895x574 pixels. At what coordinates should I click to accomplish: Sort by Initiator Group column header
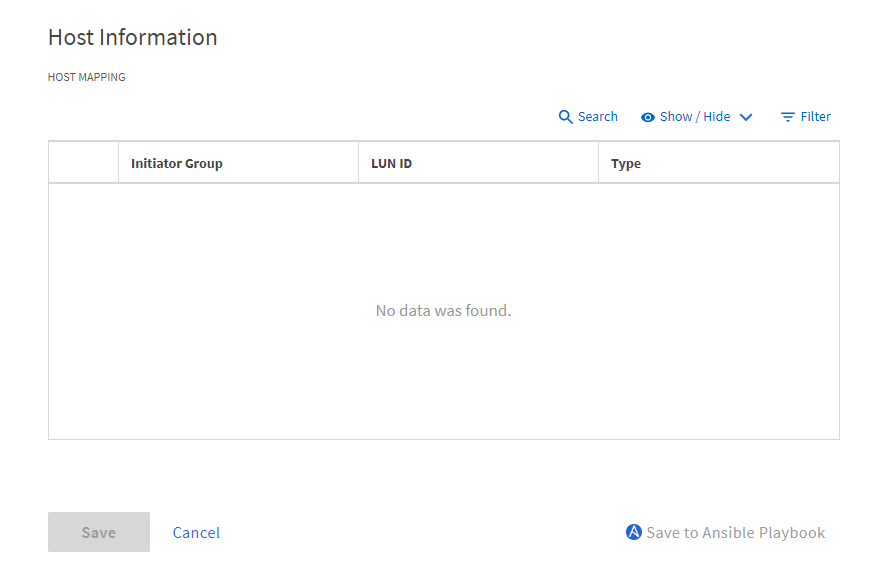177,163
